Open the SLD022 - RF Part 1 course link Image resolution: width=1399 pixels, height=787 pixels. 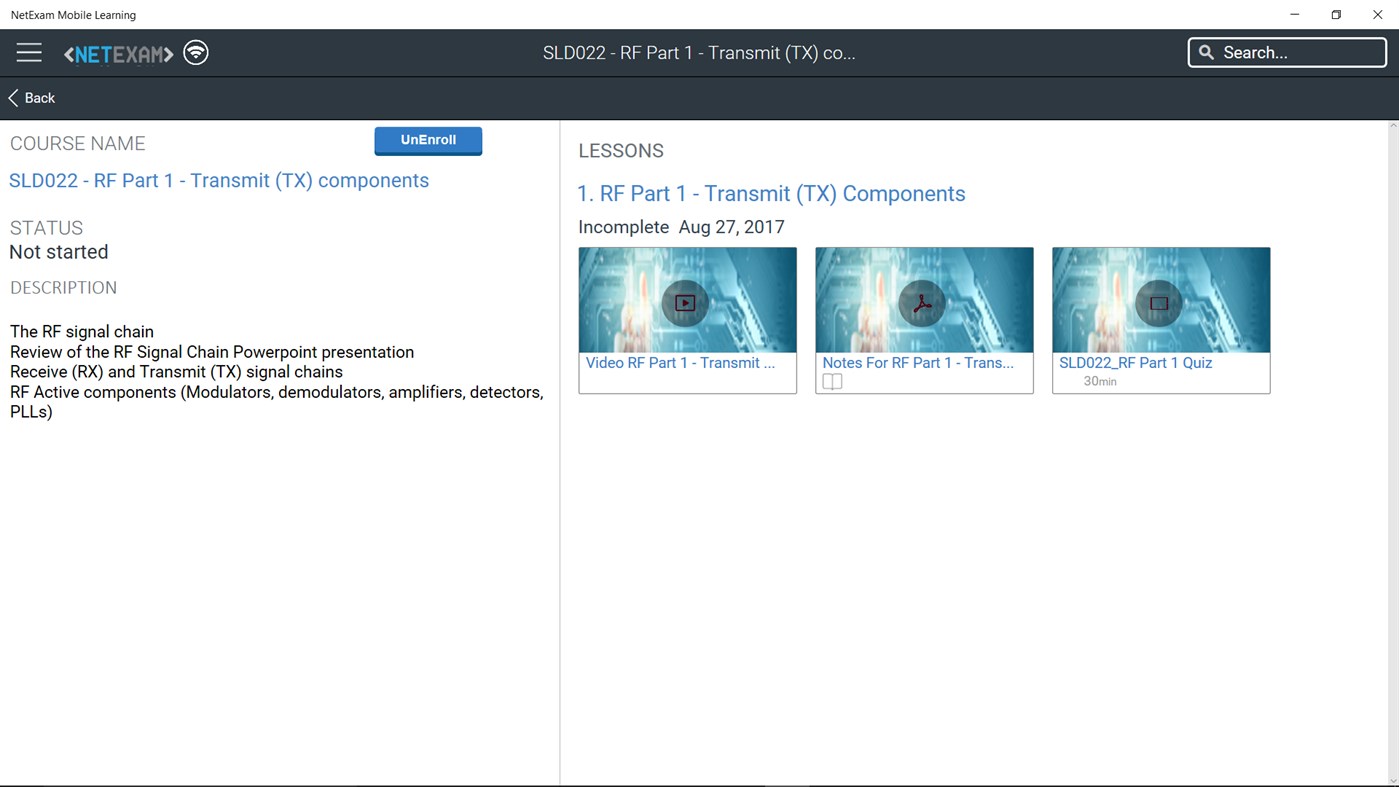click(x=218, y=180)
